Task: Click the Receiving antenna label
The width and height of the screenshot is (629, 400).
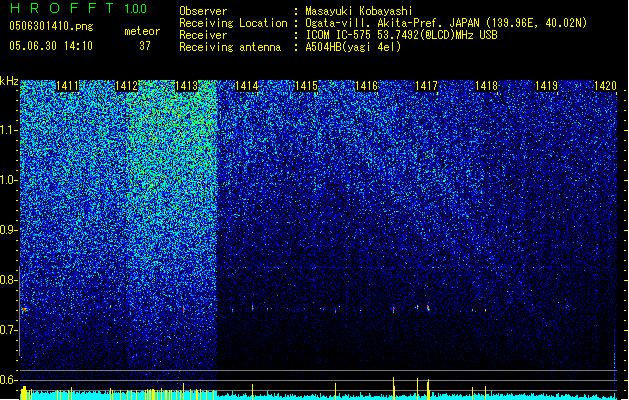Action: coord(230,47)
